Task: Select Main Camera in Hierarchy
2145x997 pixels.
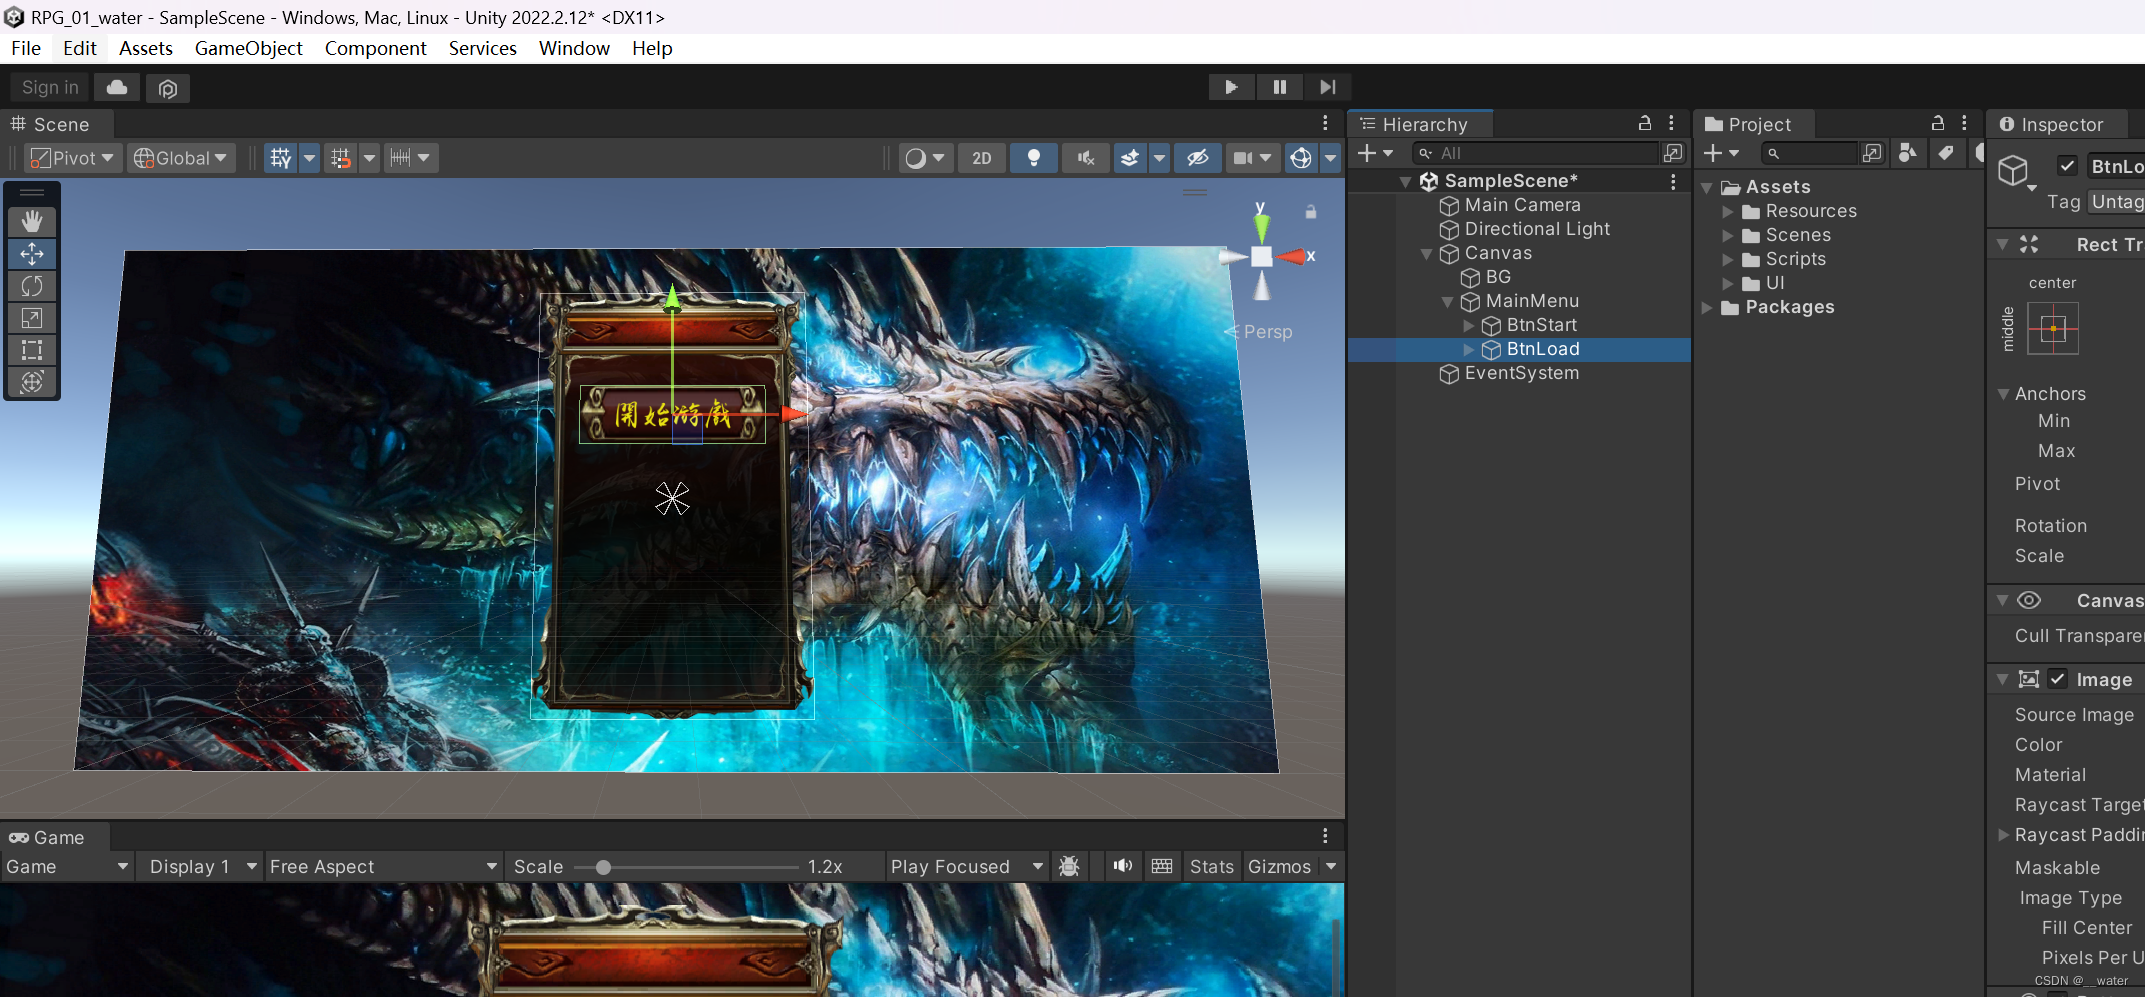Action: 1522,205
